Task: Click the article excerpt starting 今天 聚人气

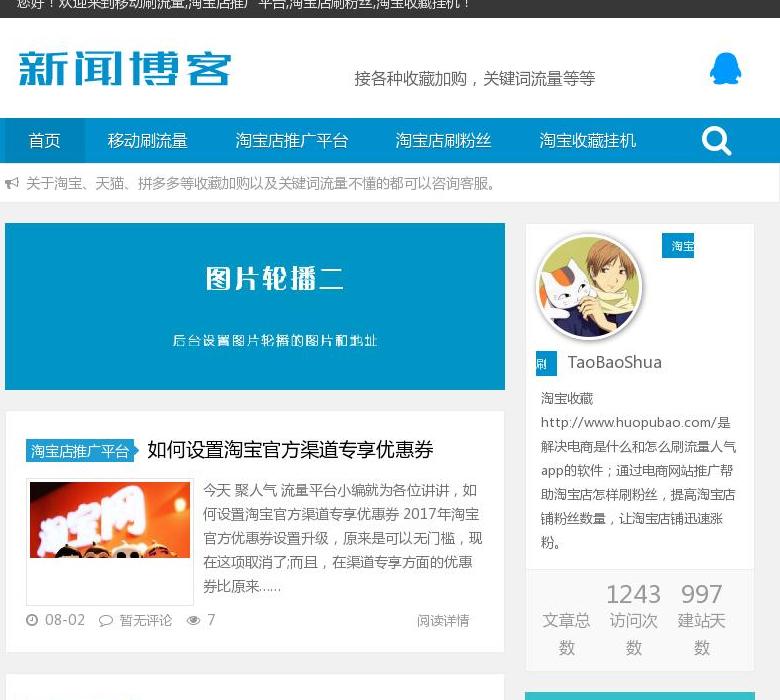Action: (343, 538)
